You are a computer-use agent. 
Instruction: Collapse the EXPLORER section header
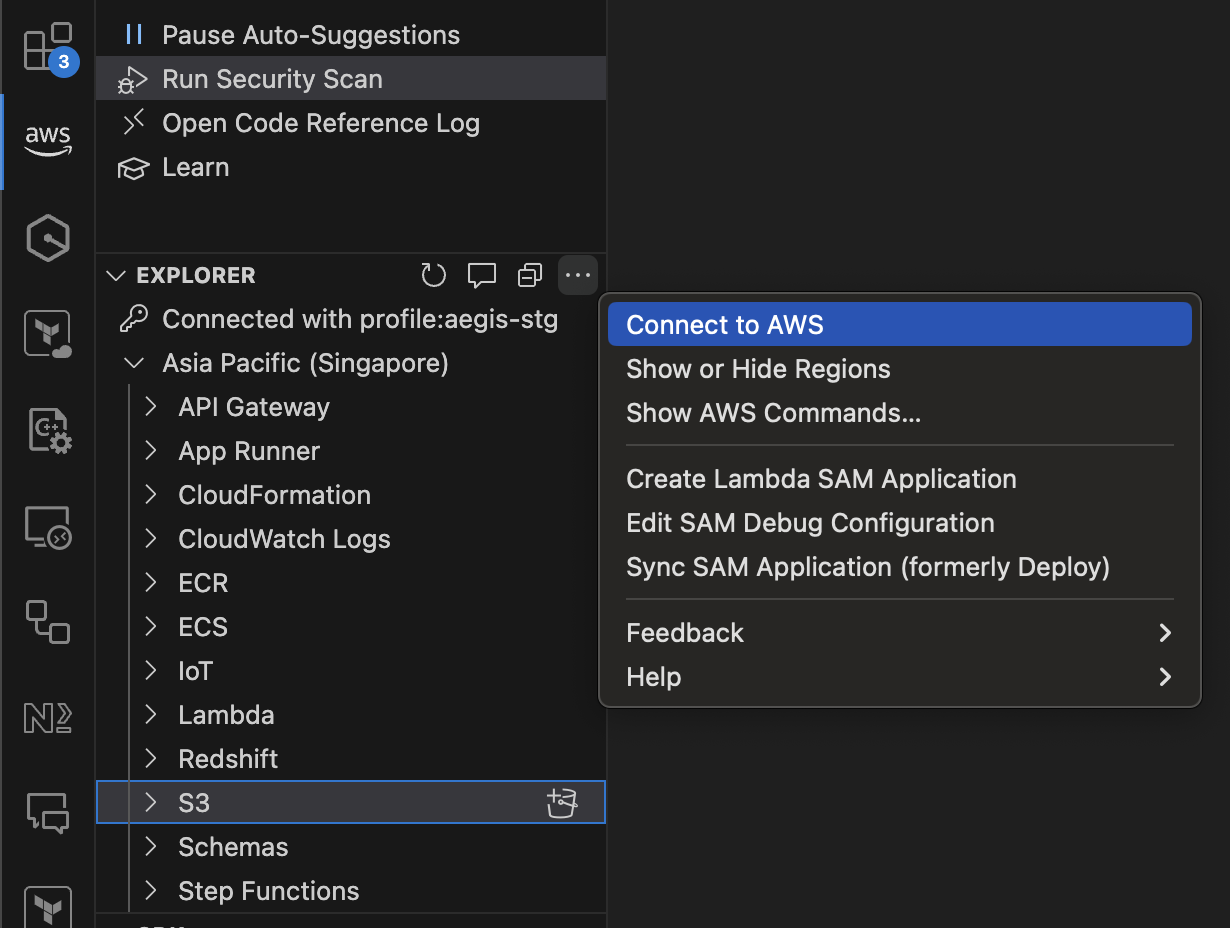(x=195, y=275)
